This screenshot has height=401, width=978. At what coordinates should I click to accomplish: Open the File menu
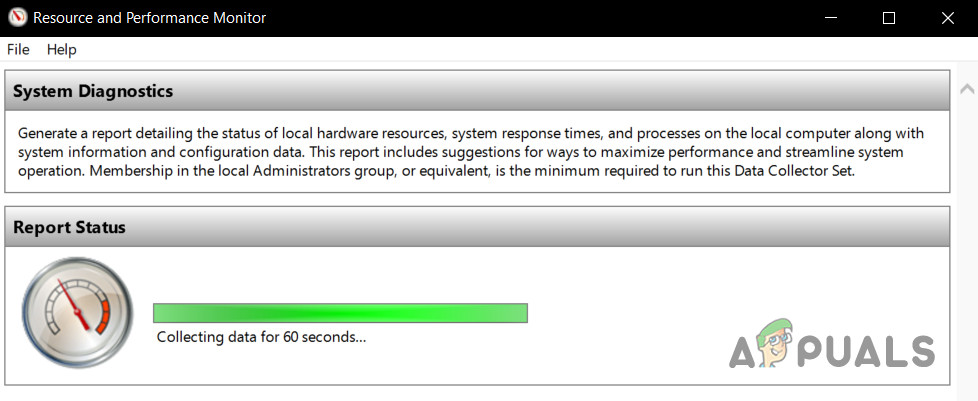[x=18, y=49]
